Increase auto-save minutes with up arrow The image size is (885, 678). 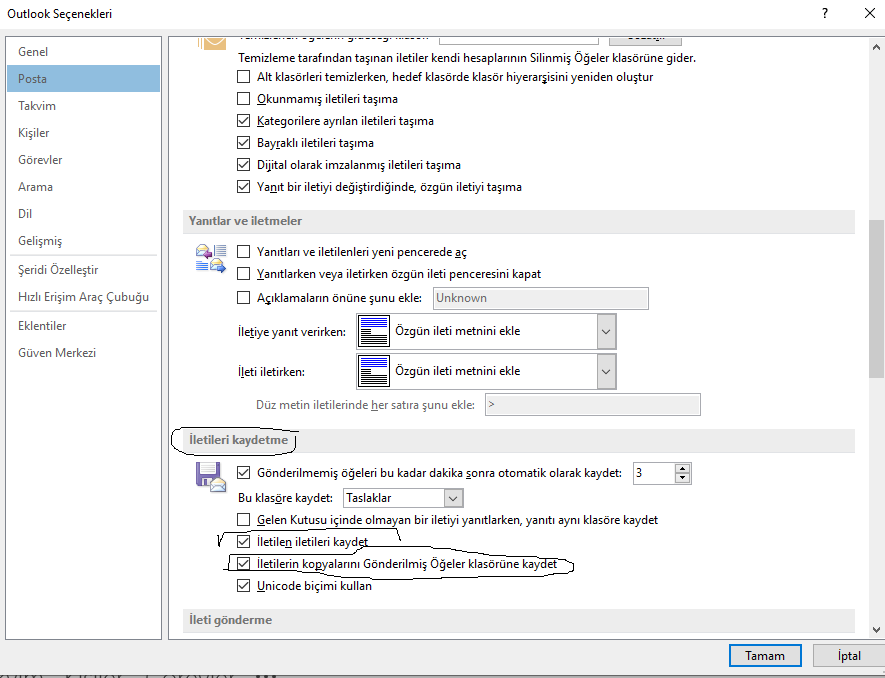[x=682, y=469]
